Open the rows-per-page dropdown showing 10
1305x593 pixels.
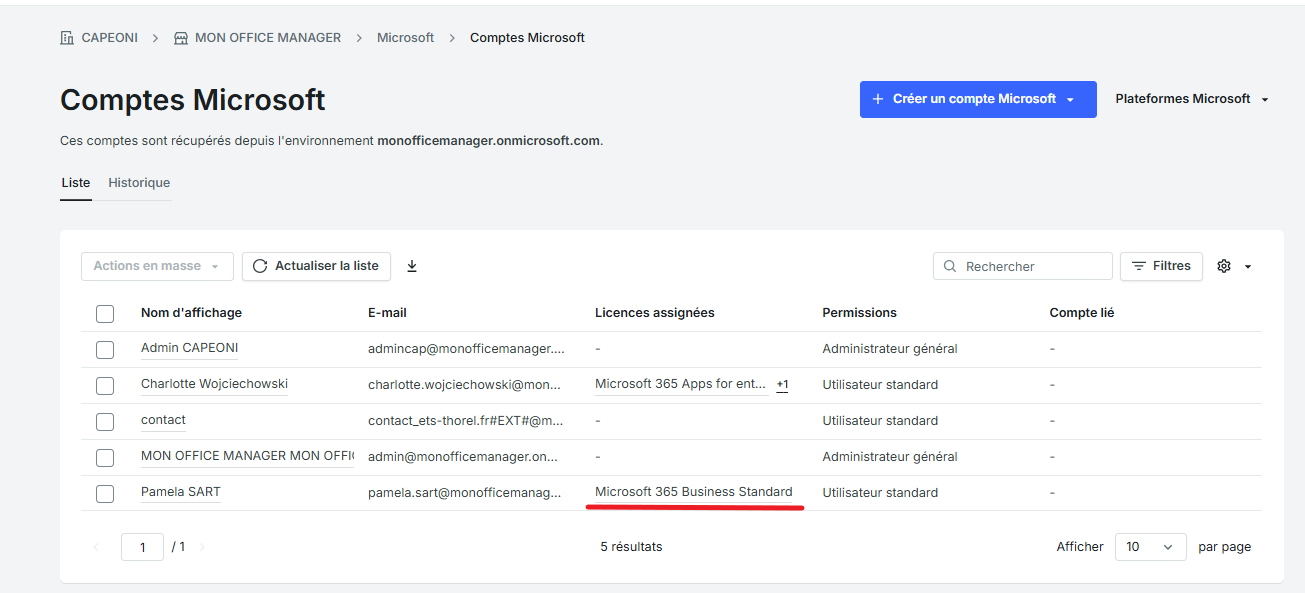point(1150,547)
